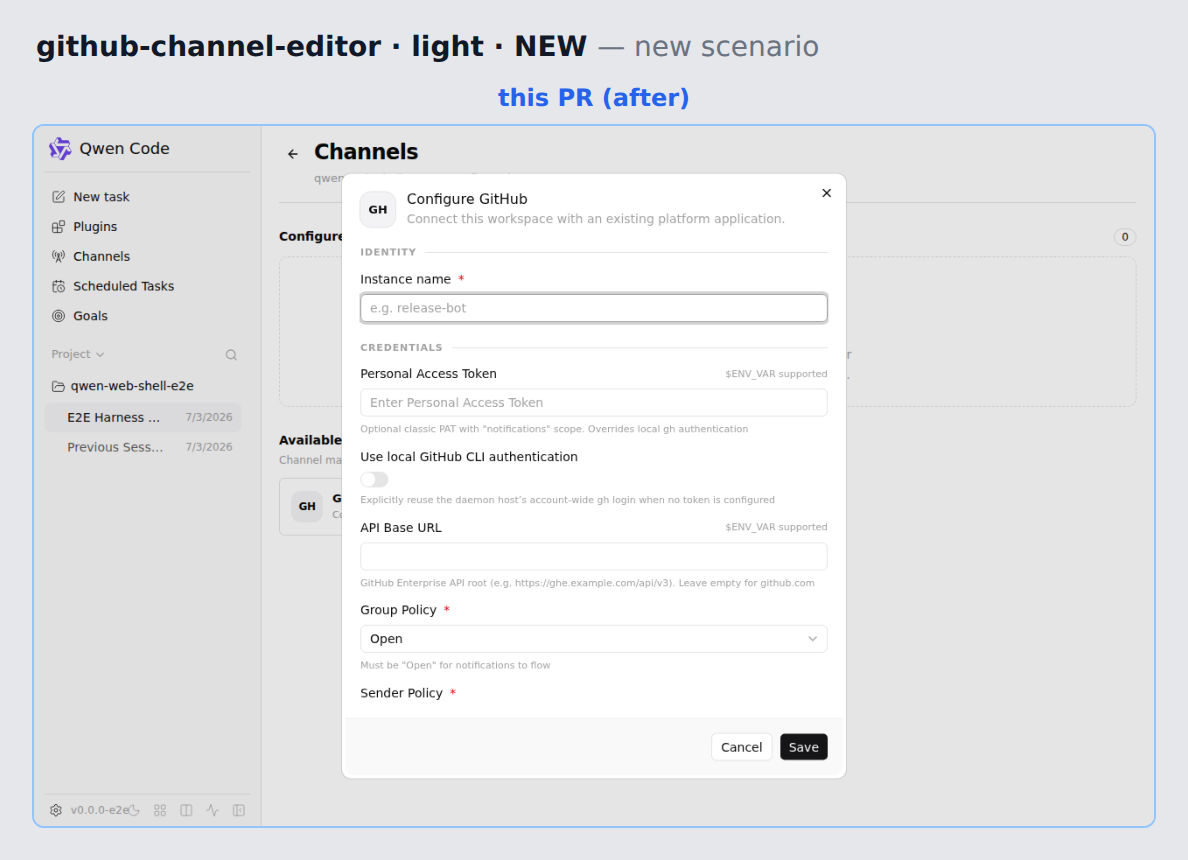Click the activity pulse icon in footer

212,810
